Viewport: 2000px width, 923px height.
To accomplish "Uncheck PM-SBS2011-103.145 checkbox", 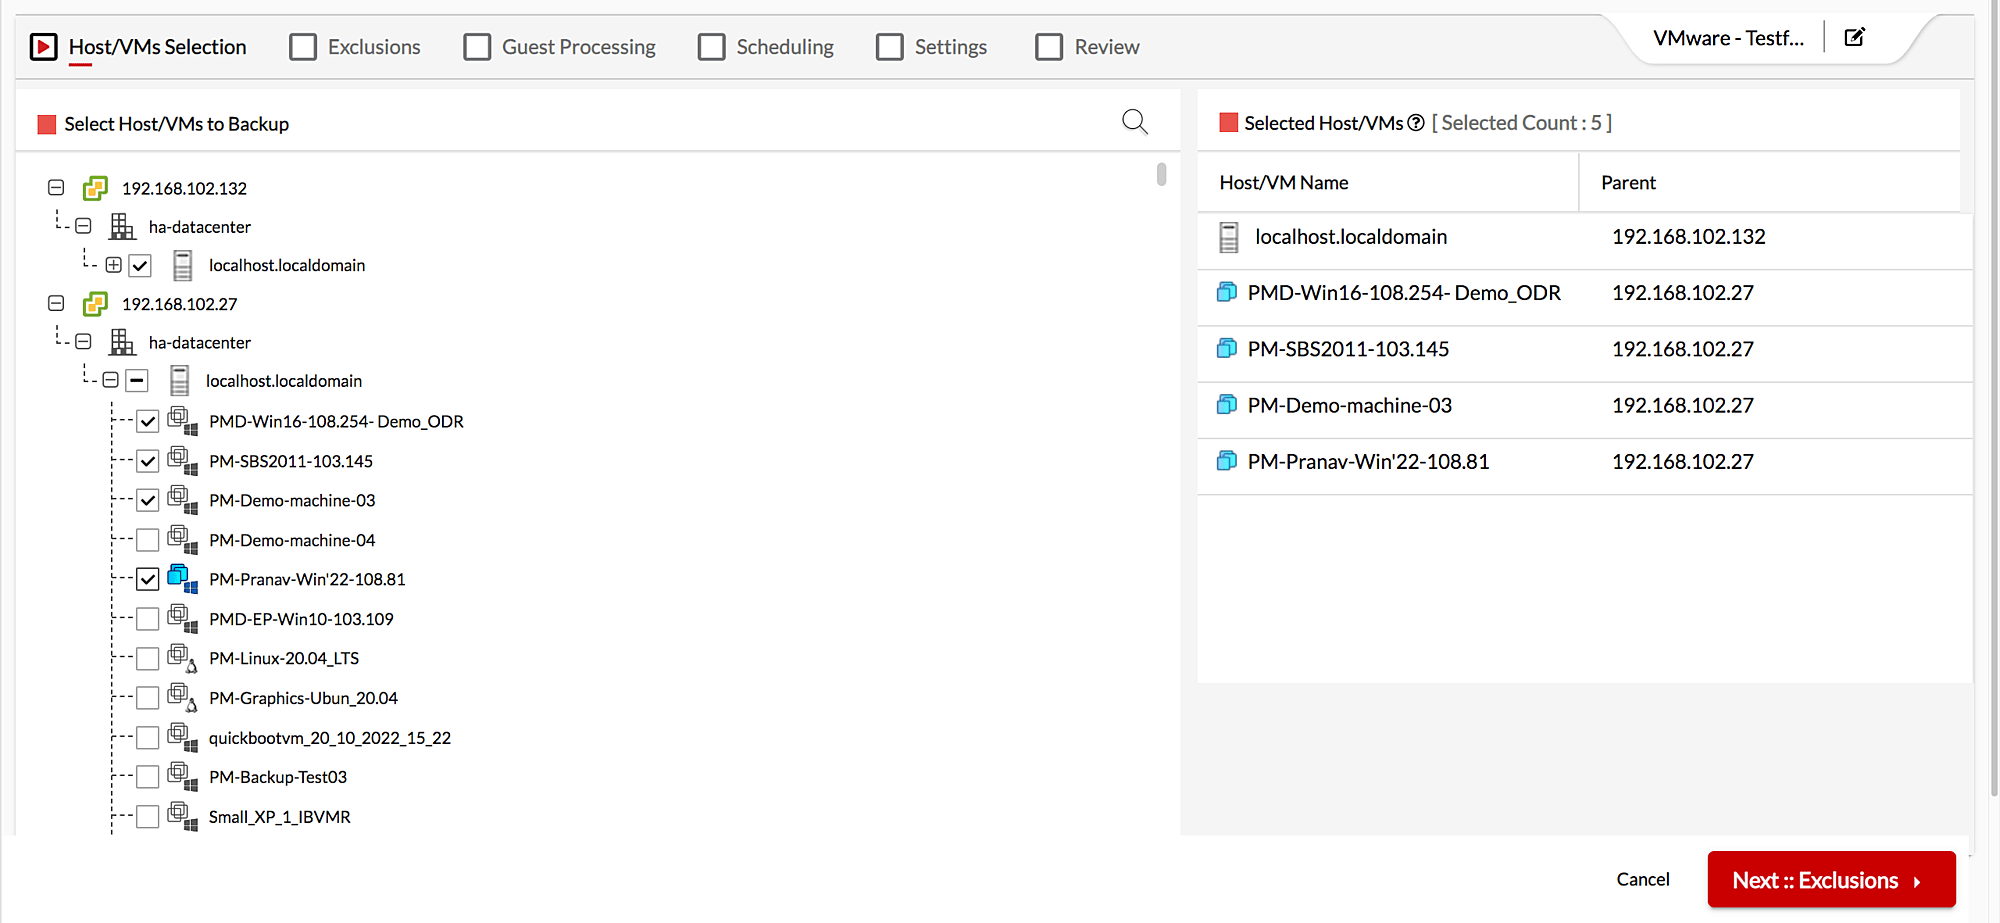I will 148,461.
